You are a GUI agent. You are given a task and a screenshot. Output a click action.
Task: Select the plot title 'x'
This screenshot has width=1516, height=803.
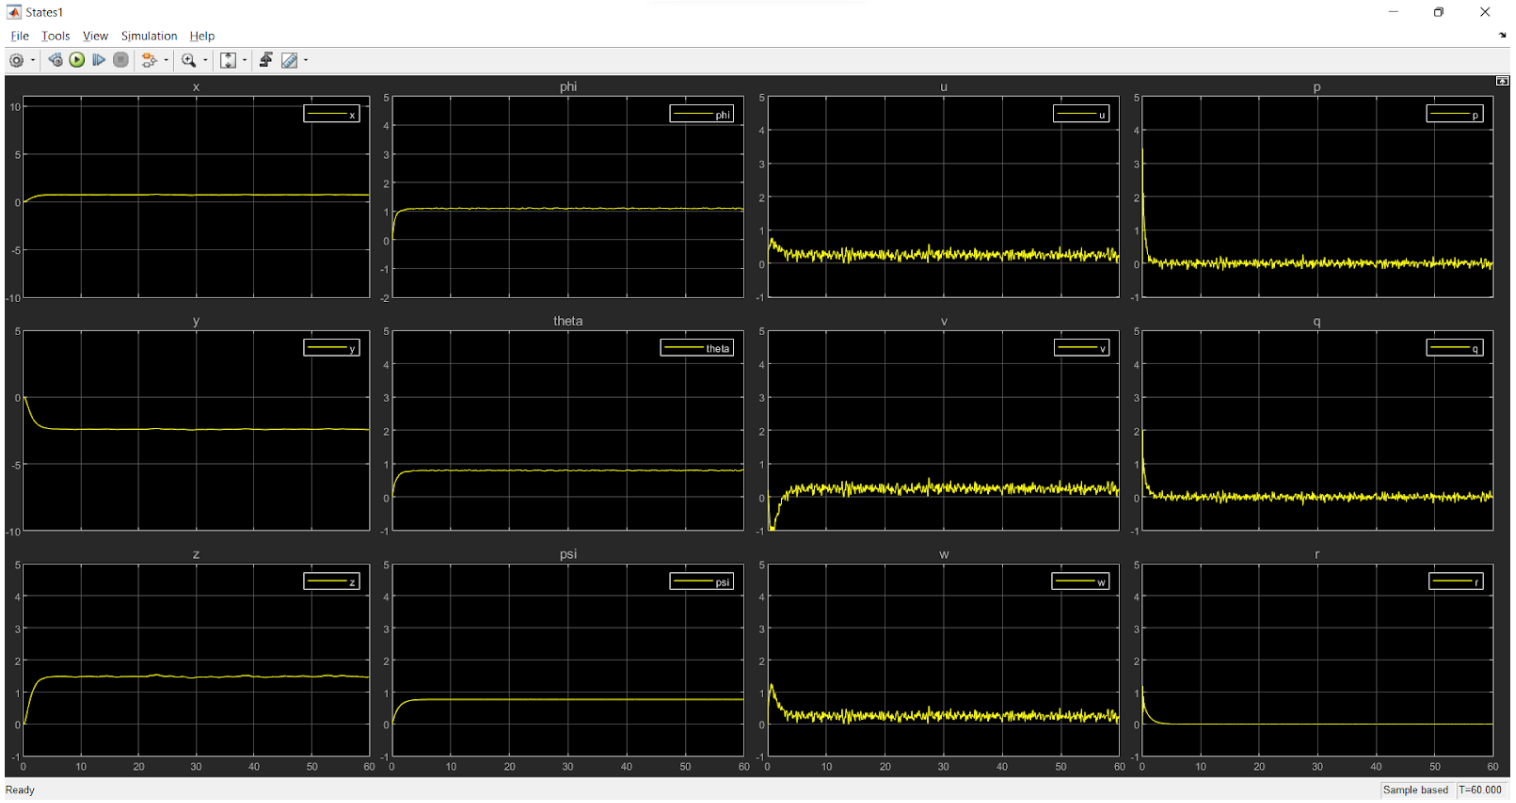point(196,87)
